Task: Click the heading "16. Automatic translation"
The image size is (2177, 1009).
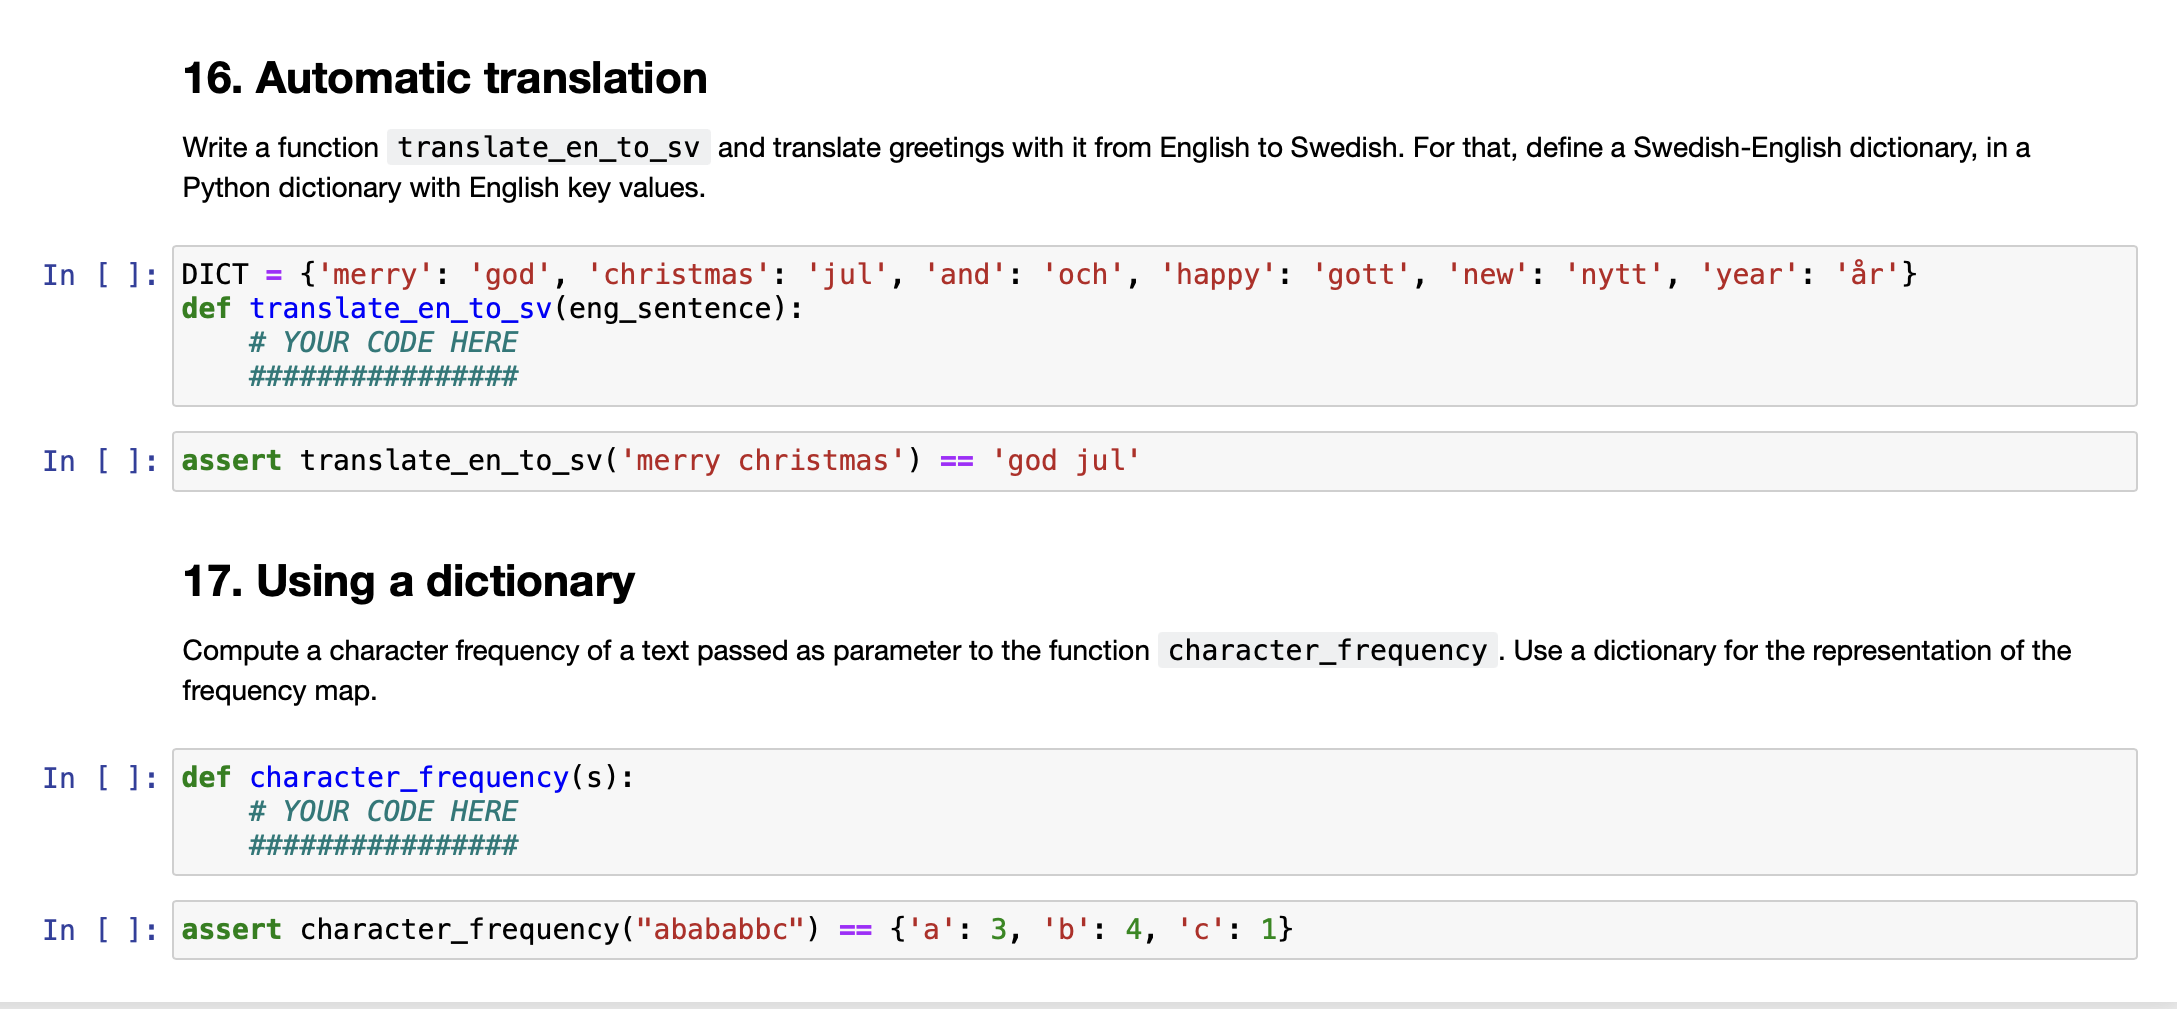Action: click(x=445, y=78)
